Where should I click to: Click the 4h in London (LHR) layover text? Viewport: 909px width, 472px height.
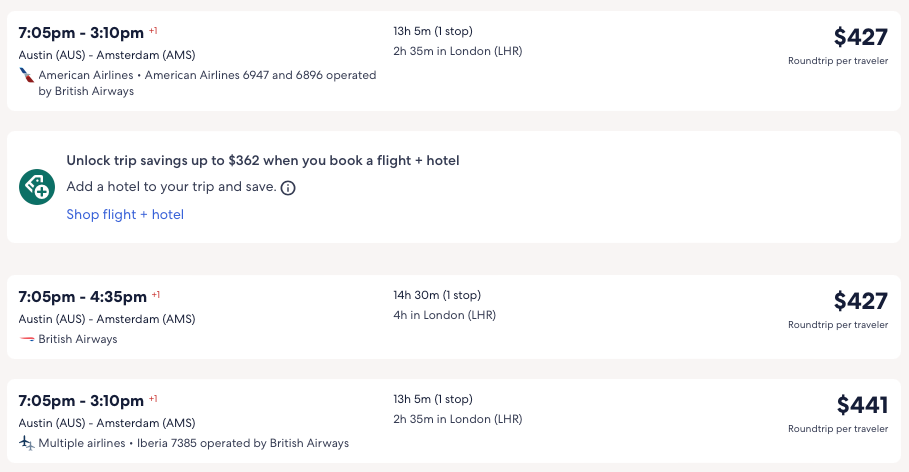coord(444,315)
